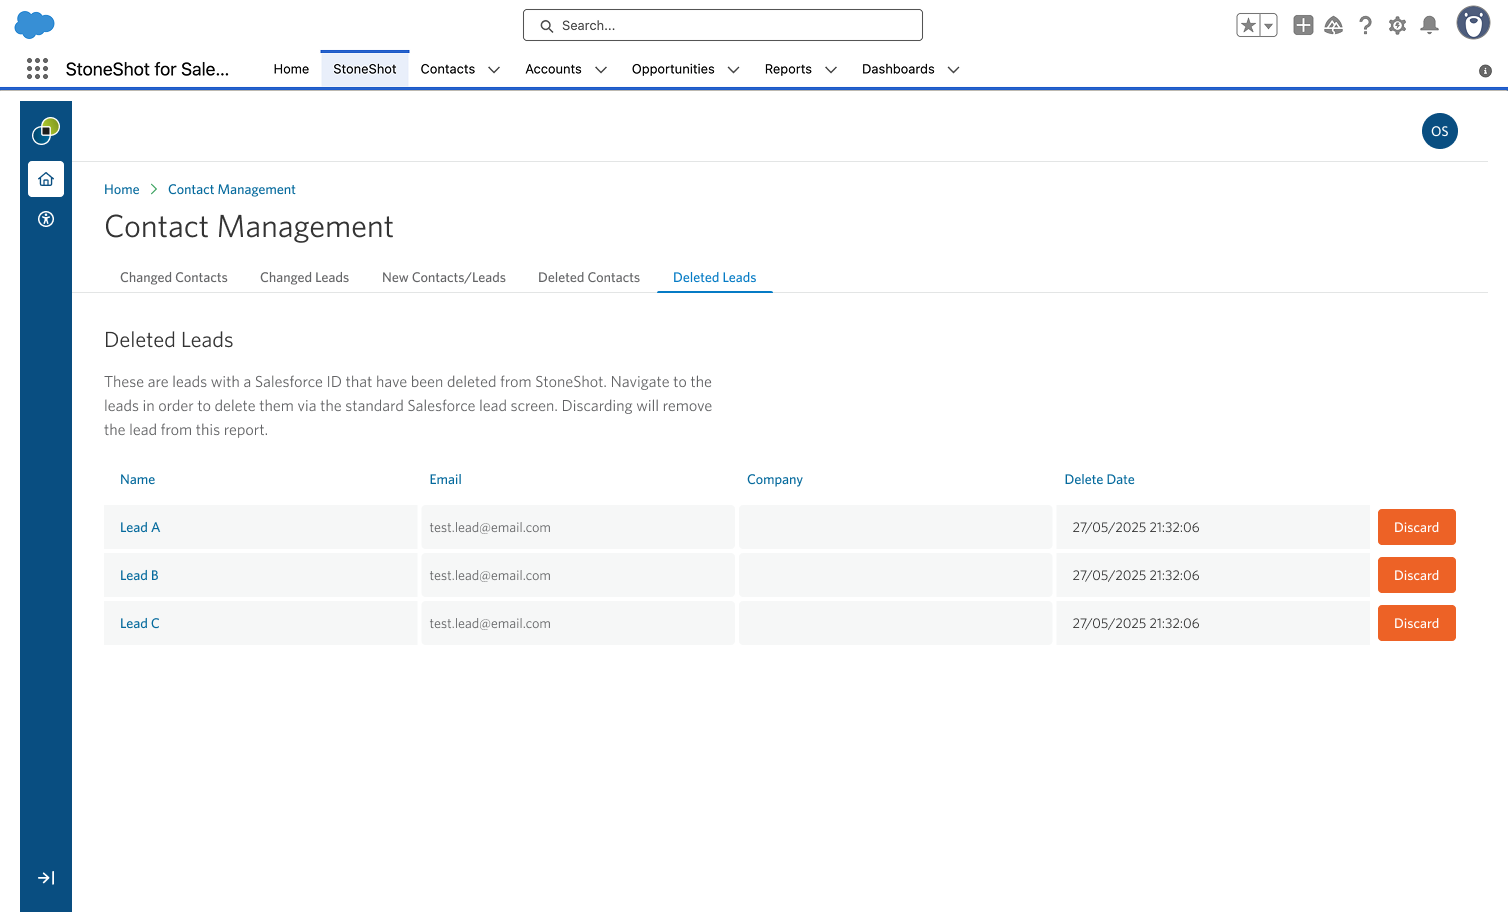Select sidebar Home icon

point(46,179)
